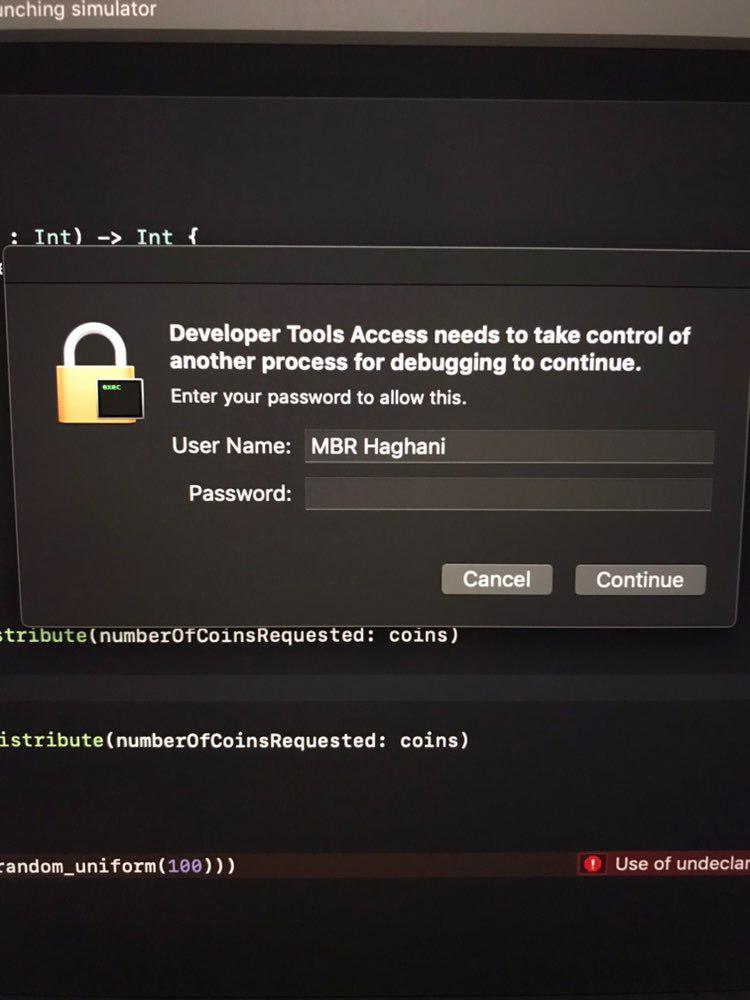Click the 'Enter your password to allow this' text
Screen dimensions: 750x1000
pos(318,397)
